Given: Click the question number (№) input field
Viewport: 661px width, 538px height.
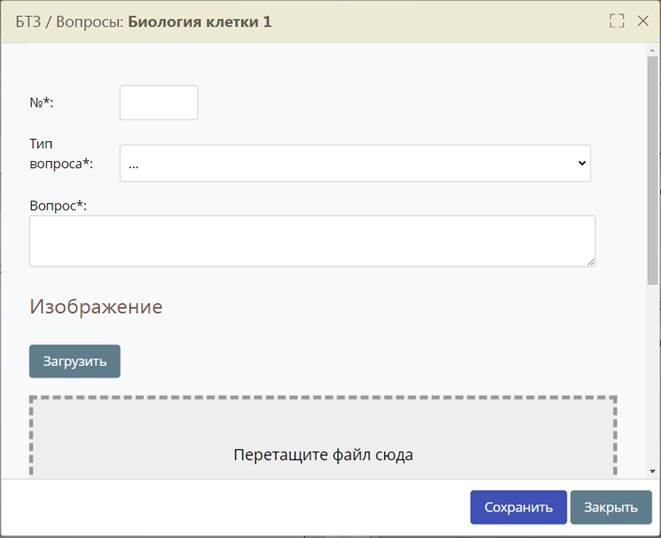Looking at the screenshot, I should click(x=158, y=102).
